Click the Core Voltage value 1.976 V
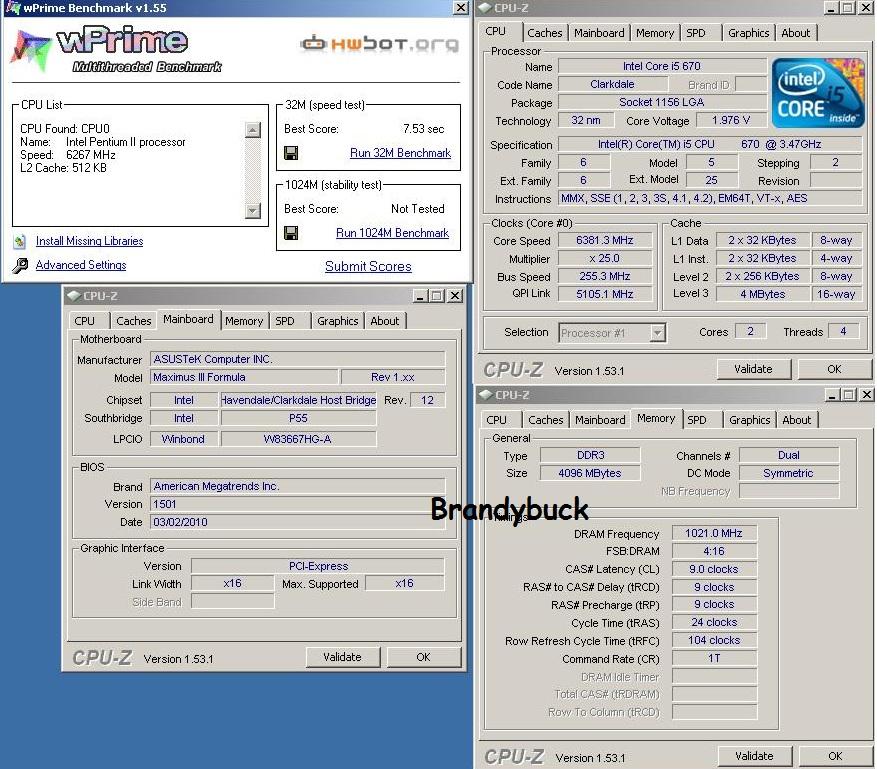 tap(730, 120)
